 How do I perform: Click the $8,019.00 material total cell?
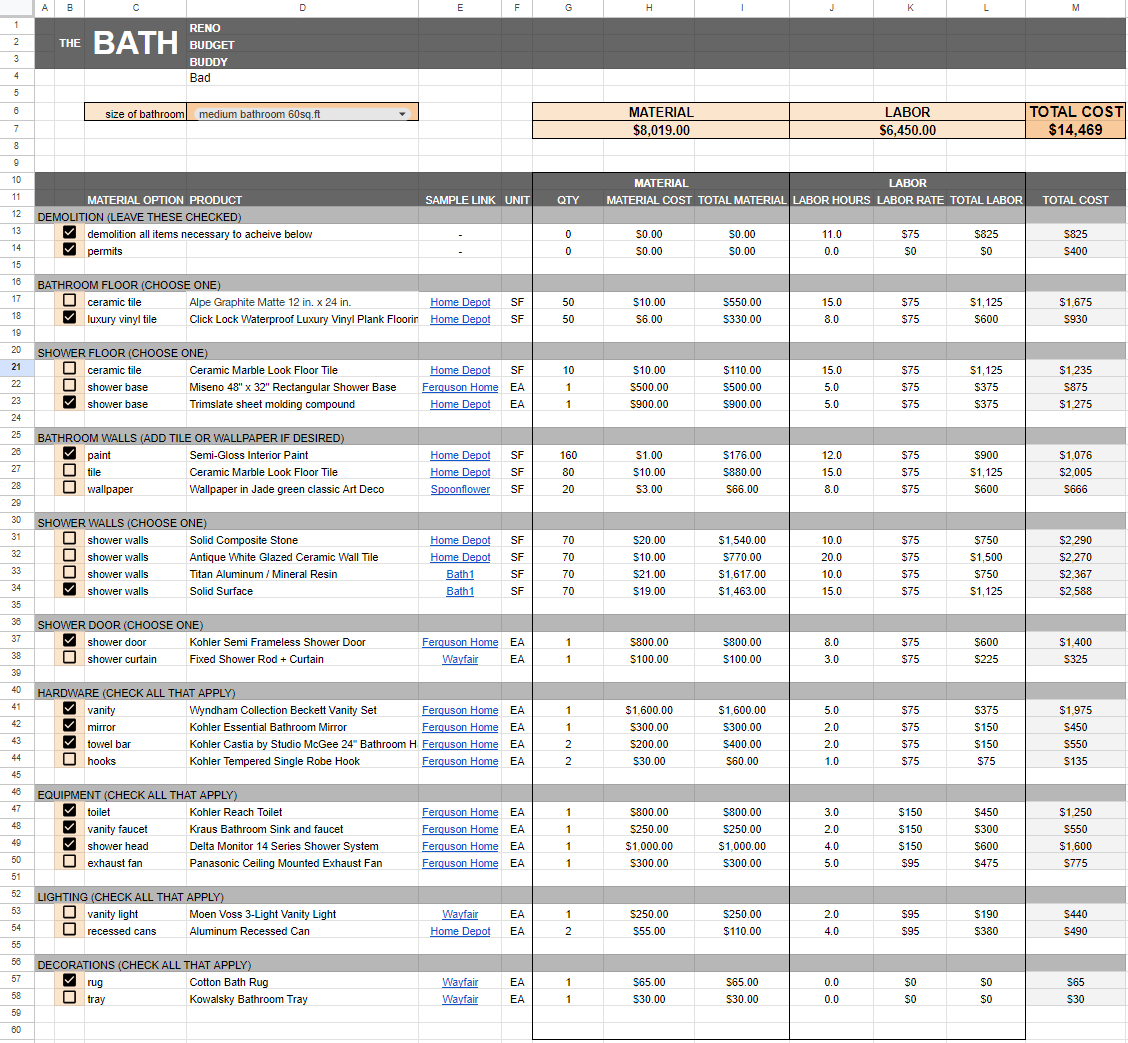[x=661, y=130]
